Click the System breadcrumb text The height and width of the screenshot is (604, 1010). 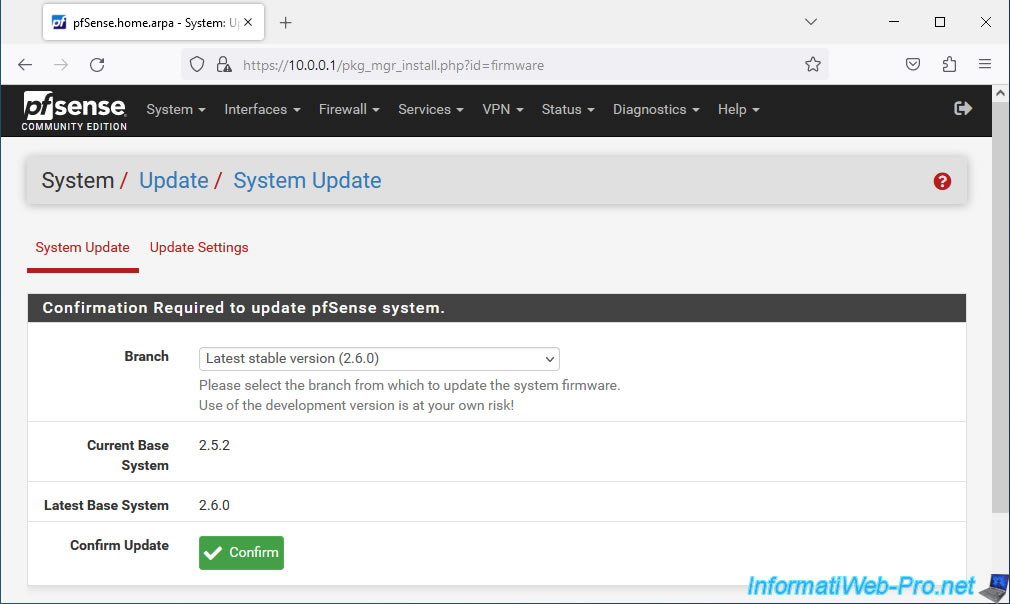click(x=77, y=181)
